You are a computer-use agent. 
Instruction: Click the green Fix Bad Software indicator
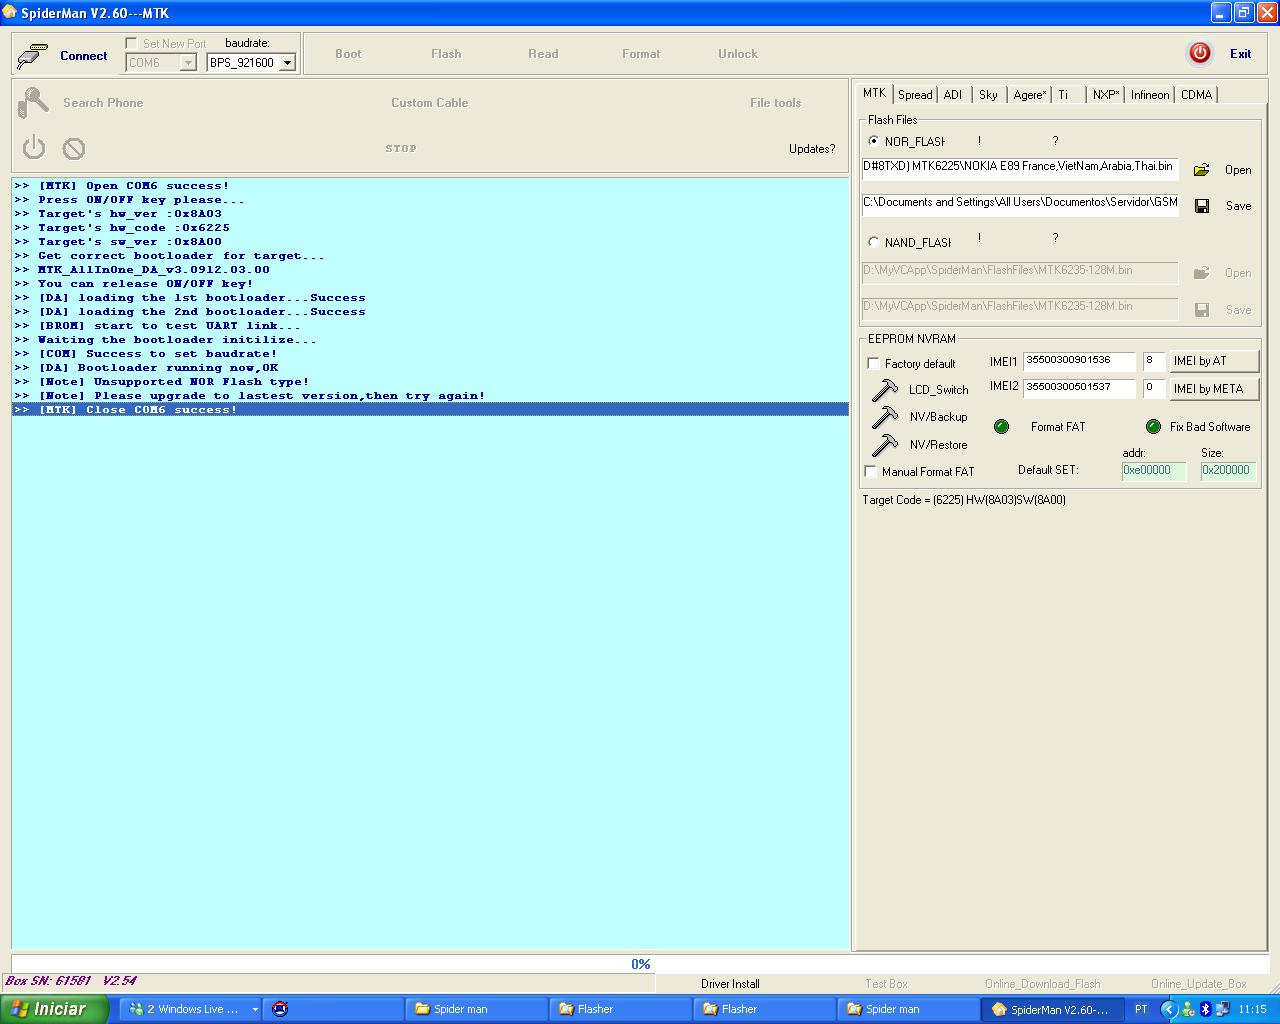1153,427
